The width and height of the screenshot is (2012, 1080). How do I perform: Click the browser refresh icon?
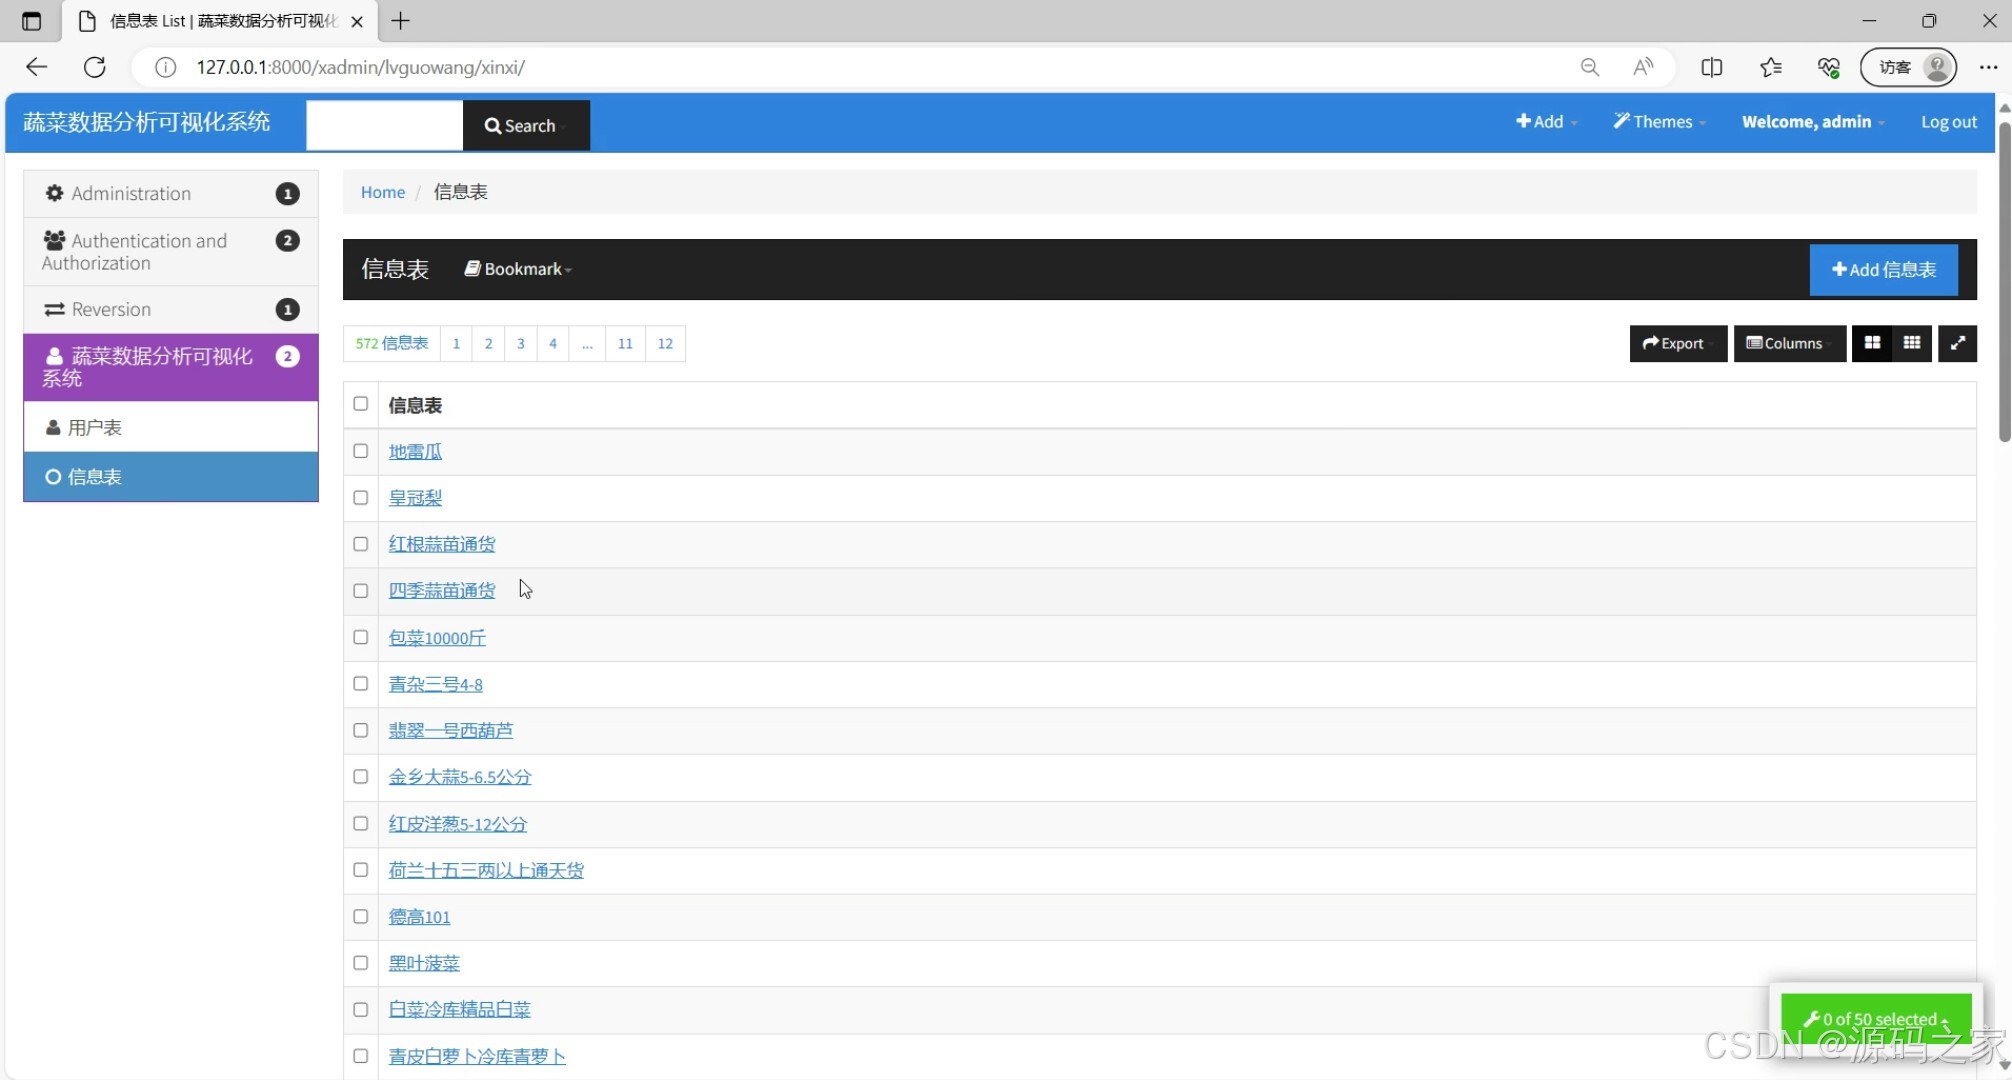click(95, 67)
